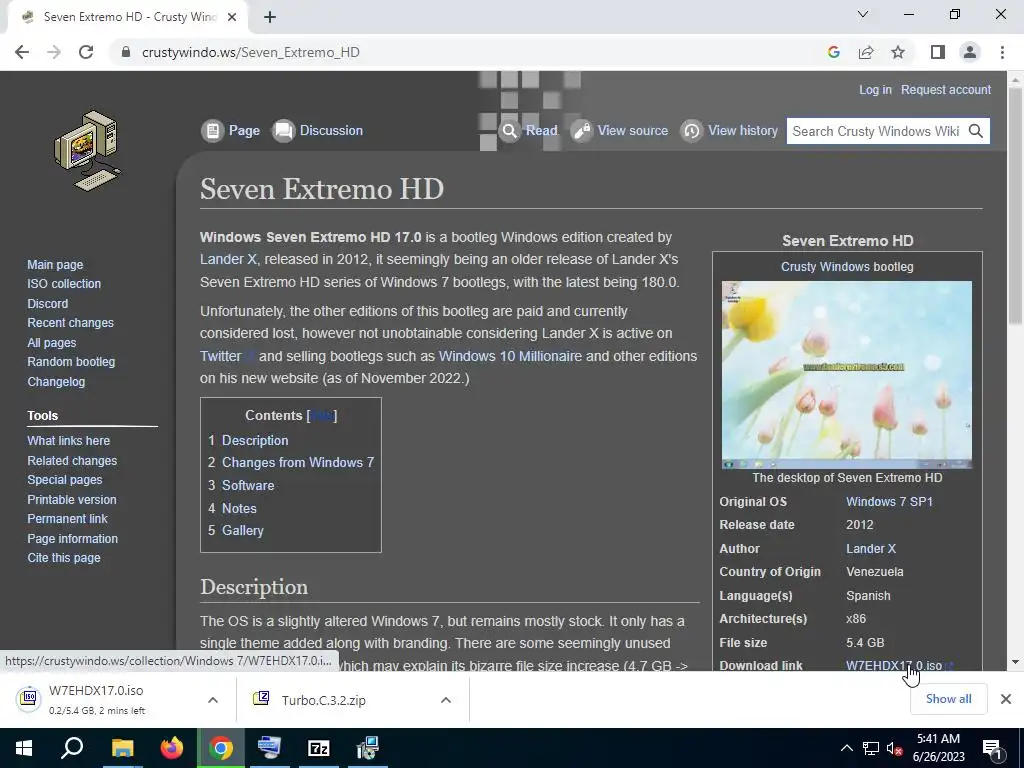Viewport: 1024px width, 768px height.
Task: Click the Permanent link tool
Action: tap(67, 519)
